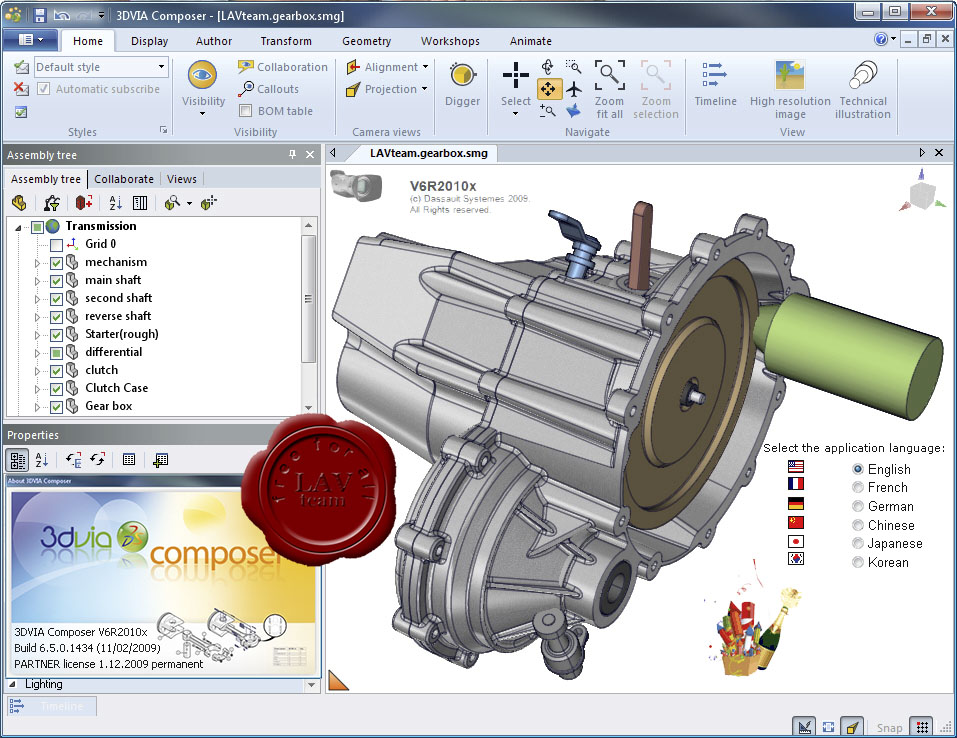
Task: Open the Transform ribbon tab
Action: [x=286, y=41]
